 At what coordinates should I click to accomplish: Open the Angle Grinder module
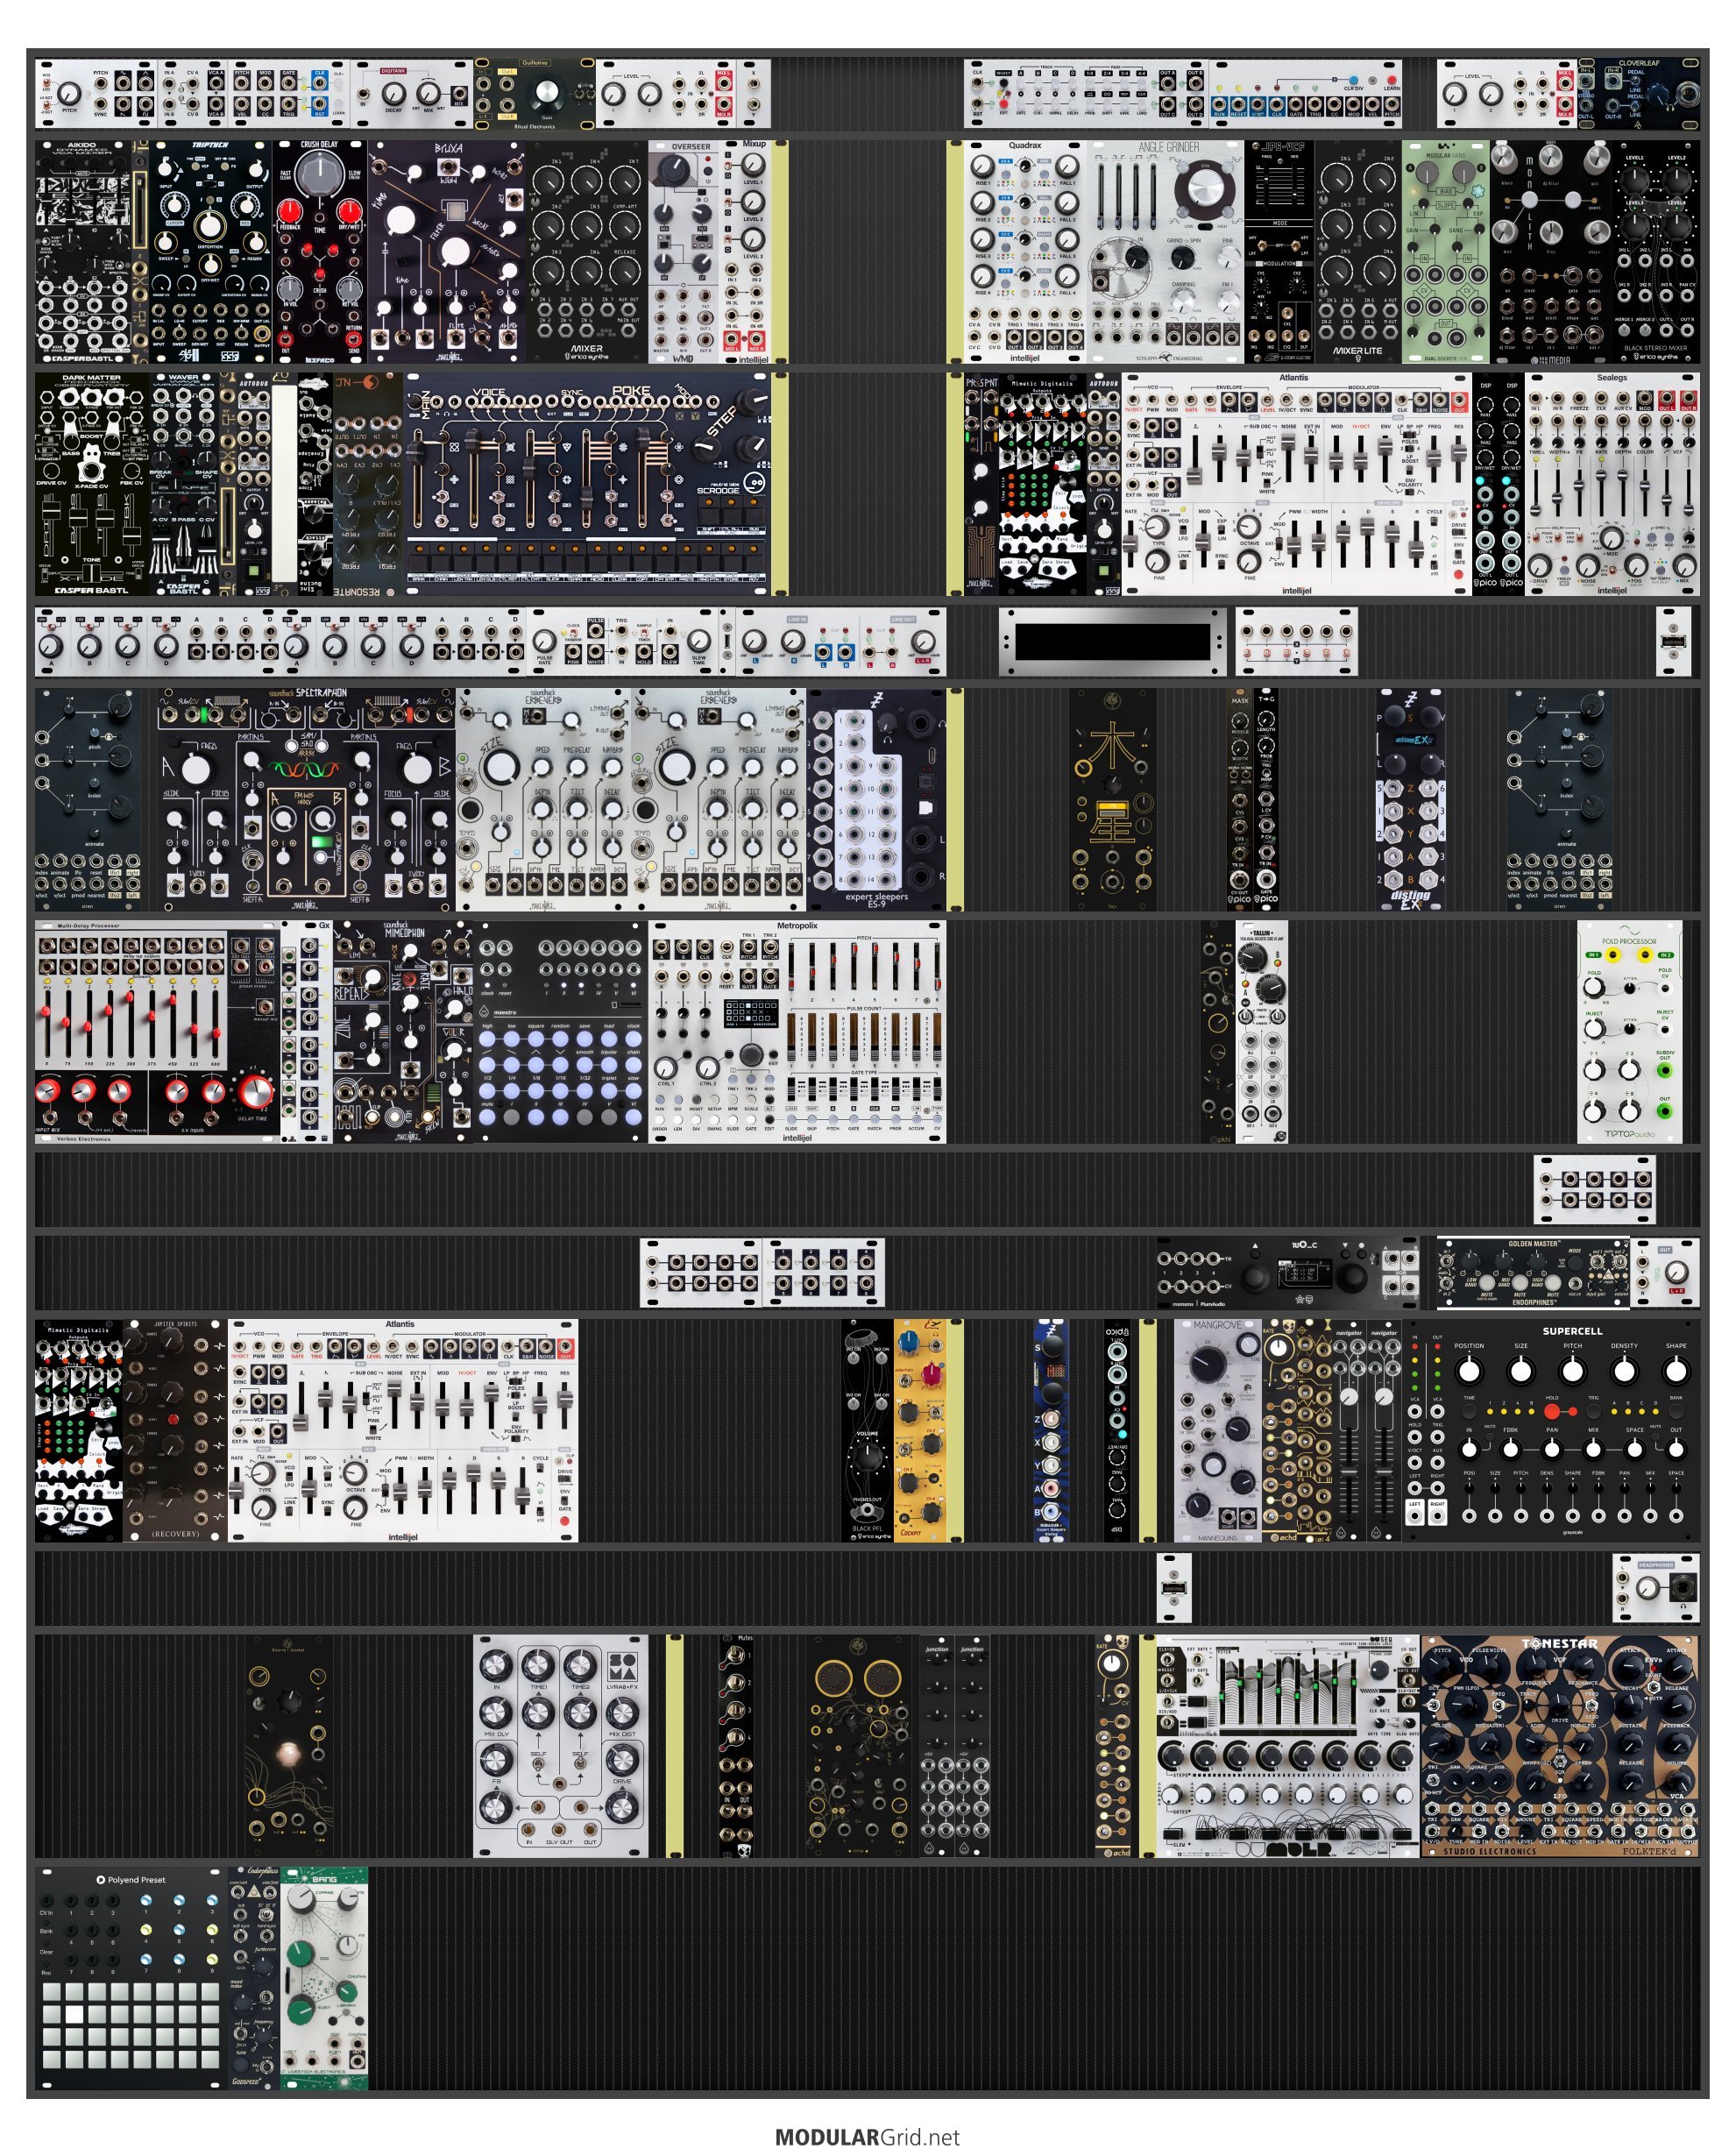point(1166,251)
